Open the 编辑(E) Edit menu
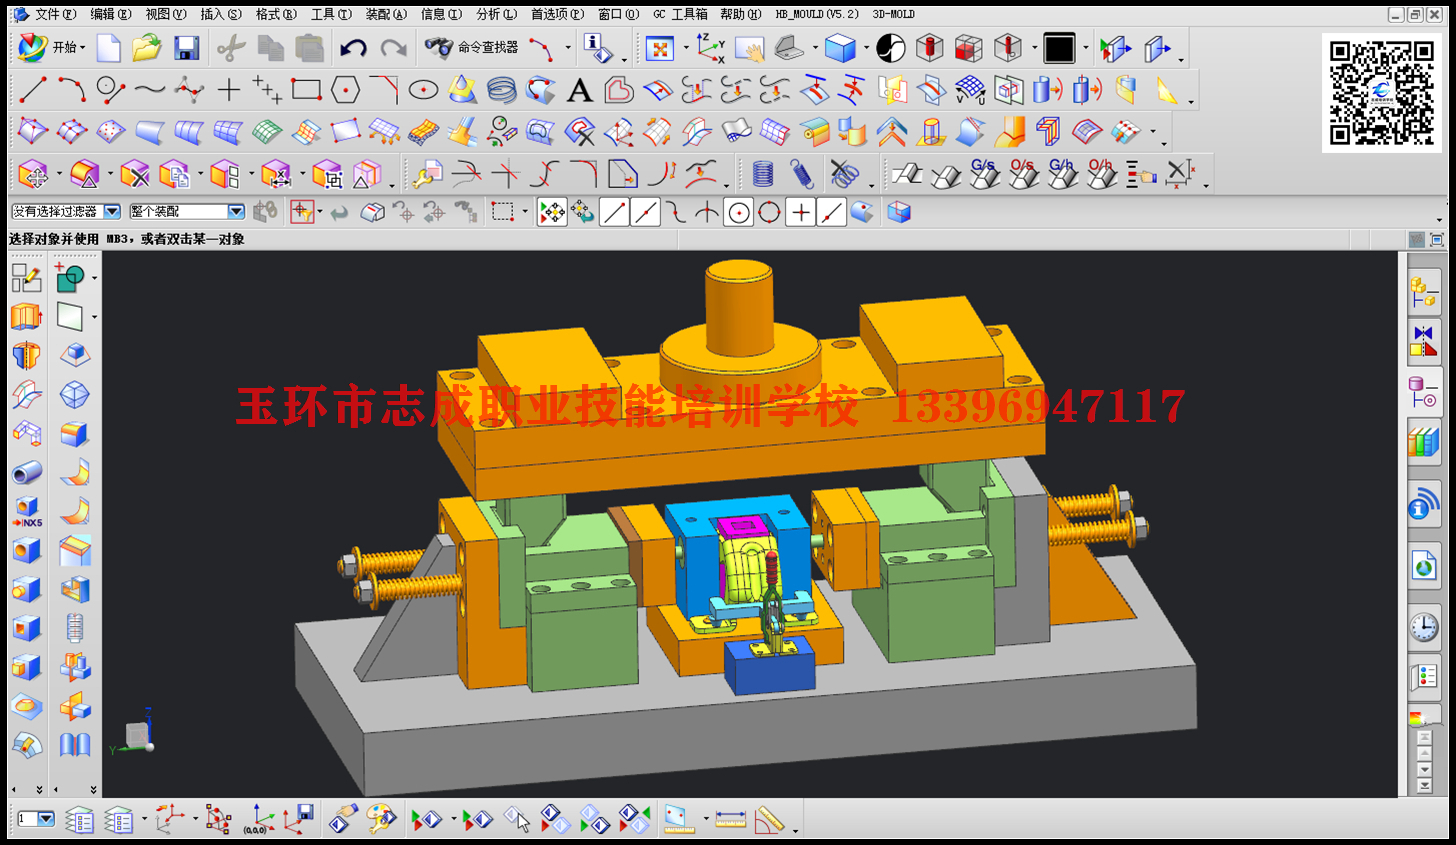Image resolution: width=1456 pixels, height=845 pixels. pyautogui.click(x=110, y=14)
